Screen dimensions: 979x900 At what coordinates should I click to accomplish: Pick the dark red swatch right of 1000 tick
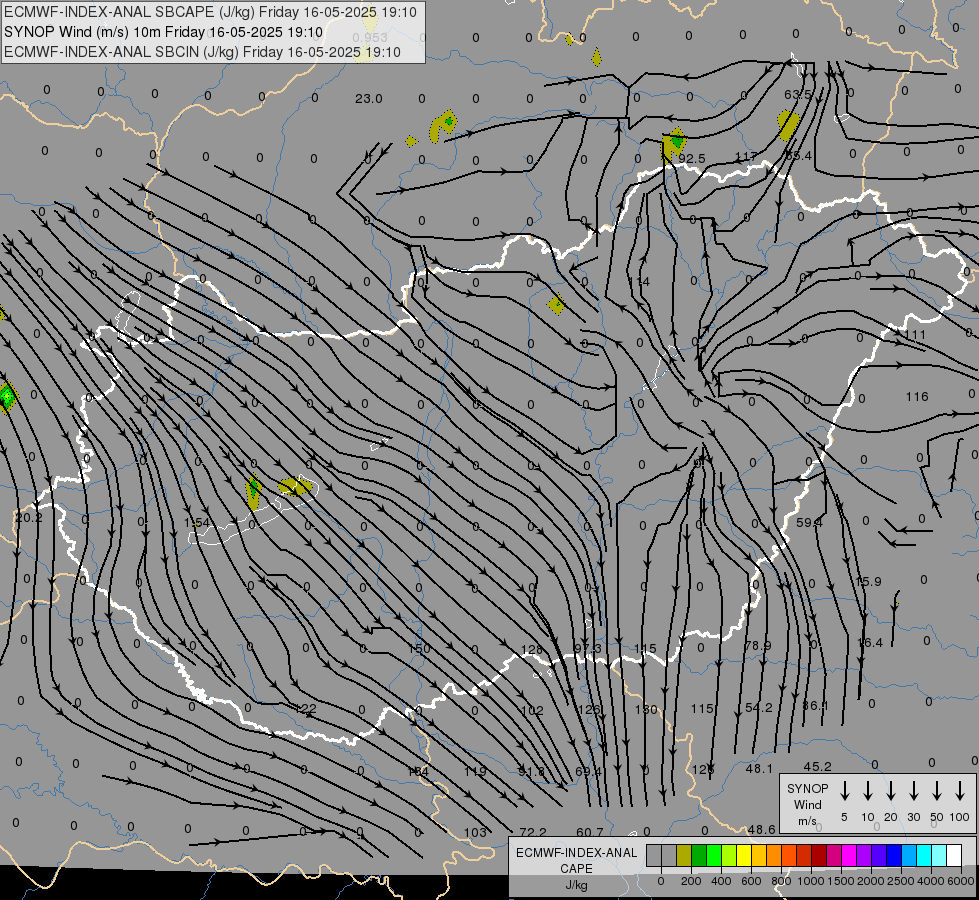[819, 856]
